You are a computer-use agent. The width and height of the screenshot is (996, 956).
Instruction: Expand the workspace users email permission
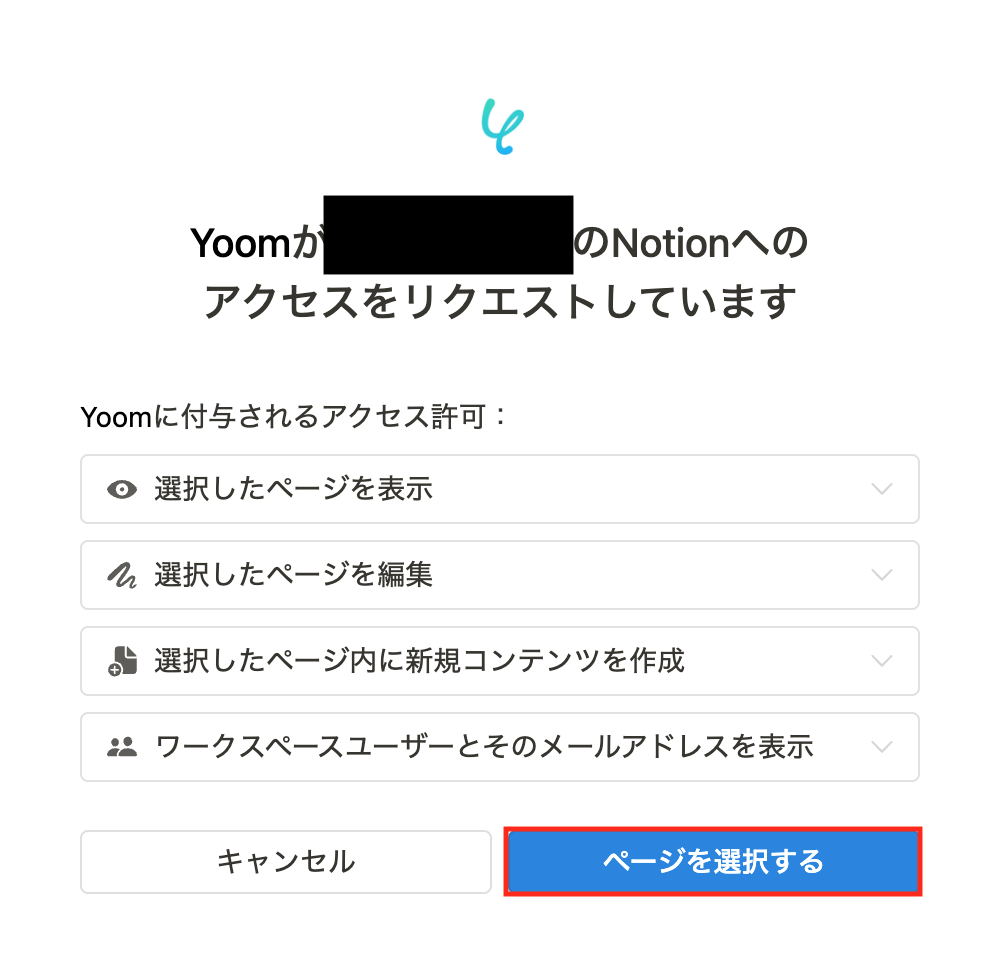point(881,747)
